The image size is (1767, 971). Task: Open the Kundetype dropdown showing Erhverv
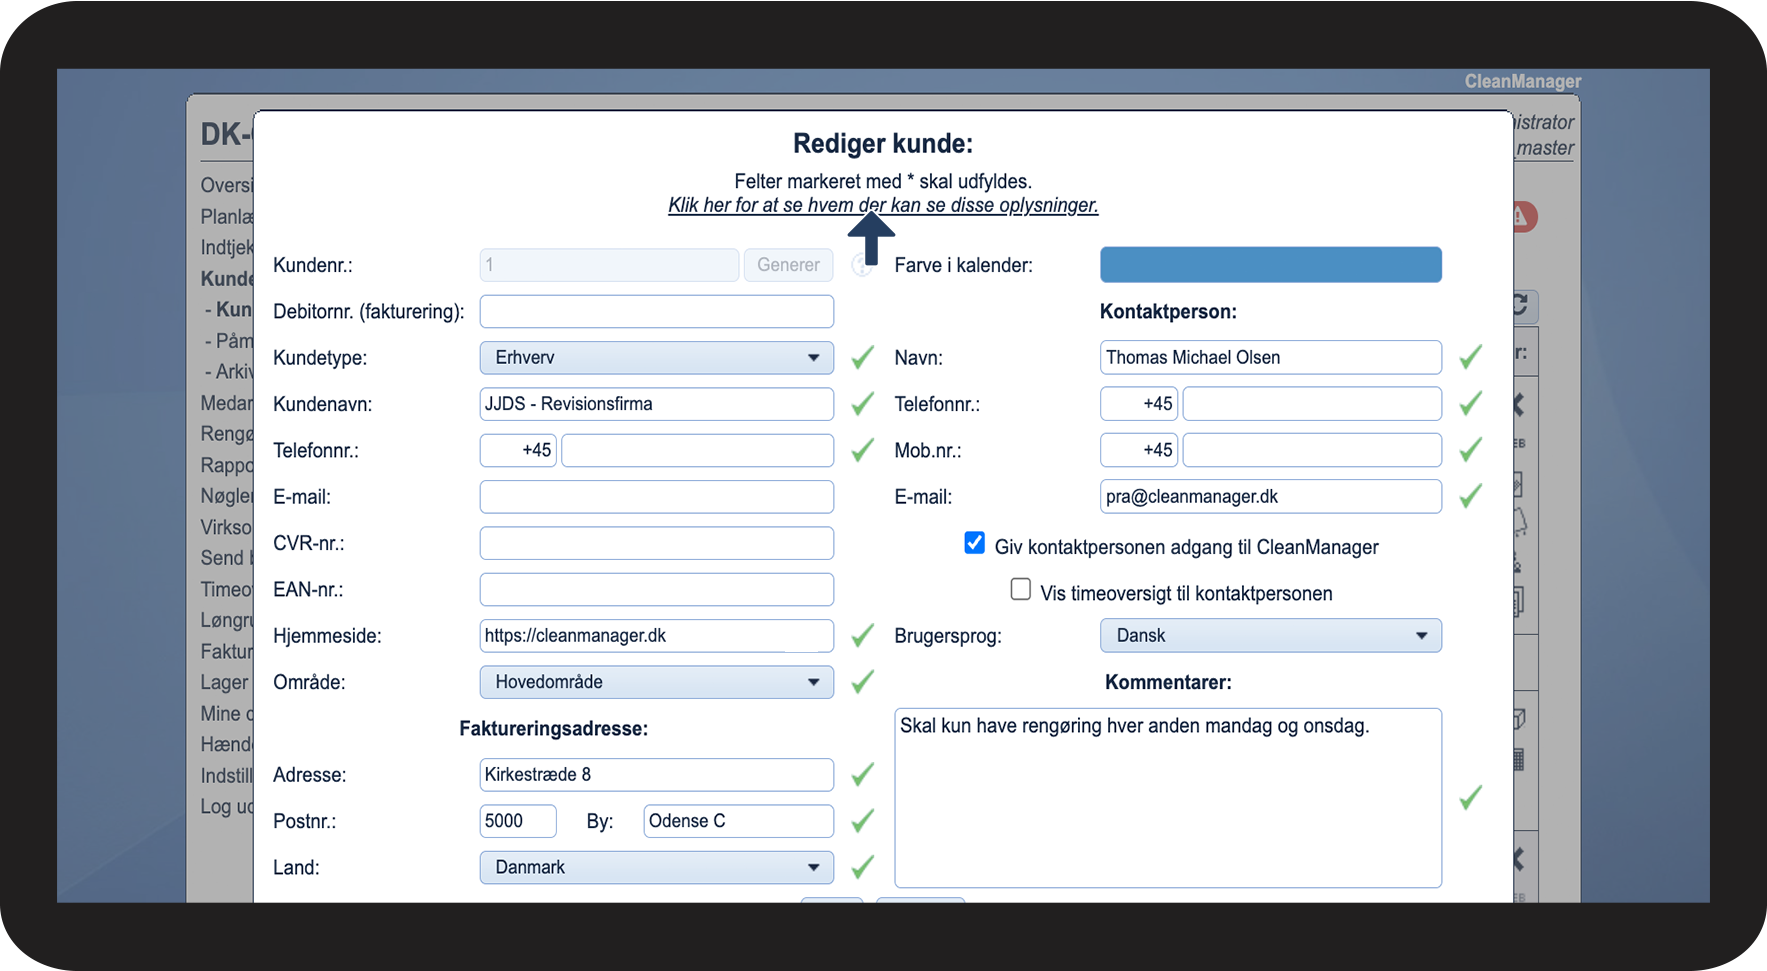click(x=657, y=358)
